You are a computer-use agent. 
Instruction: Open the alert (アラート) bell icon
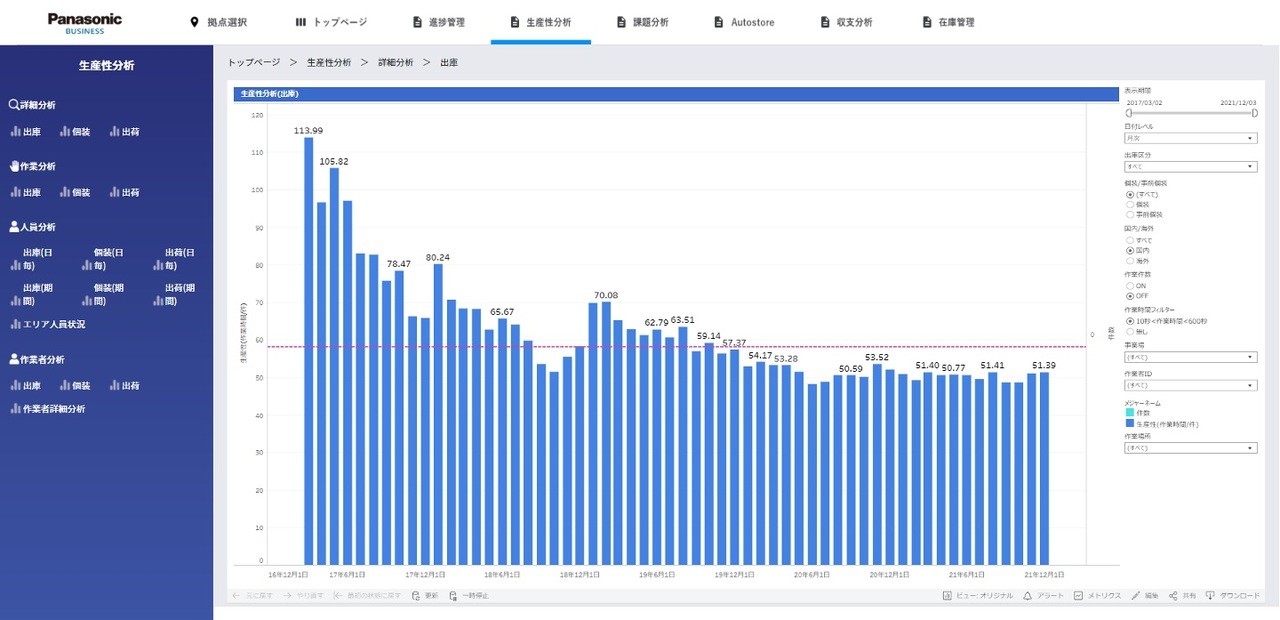click(1027, 596)
